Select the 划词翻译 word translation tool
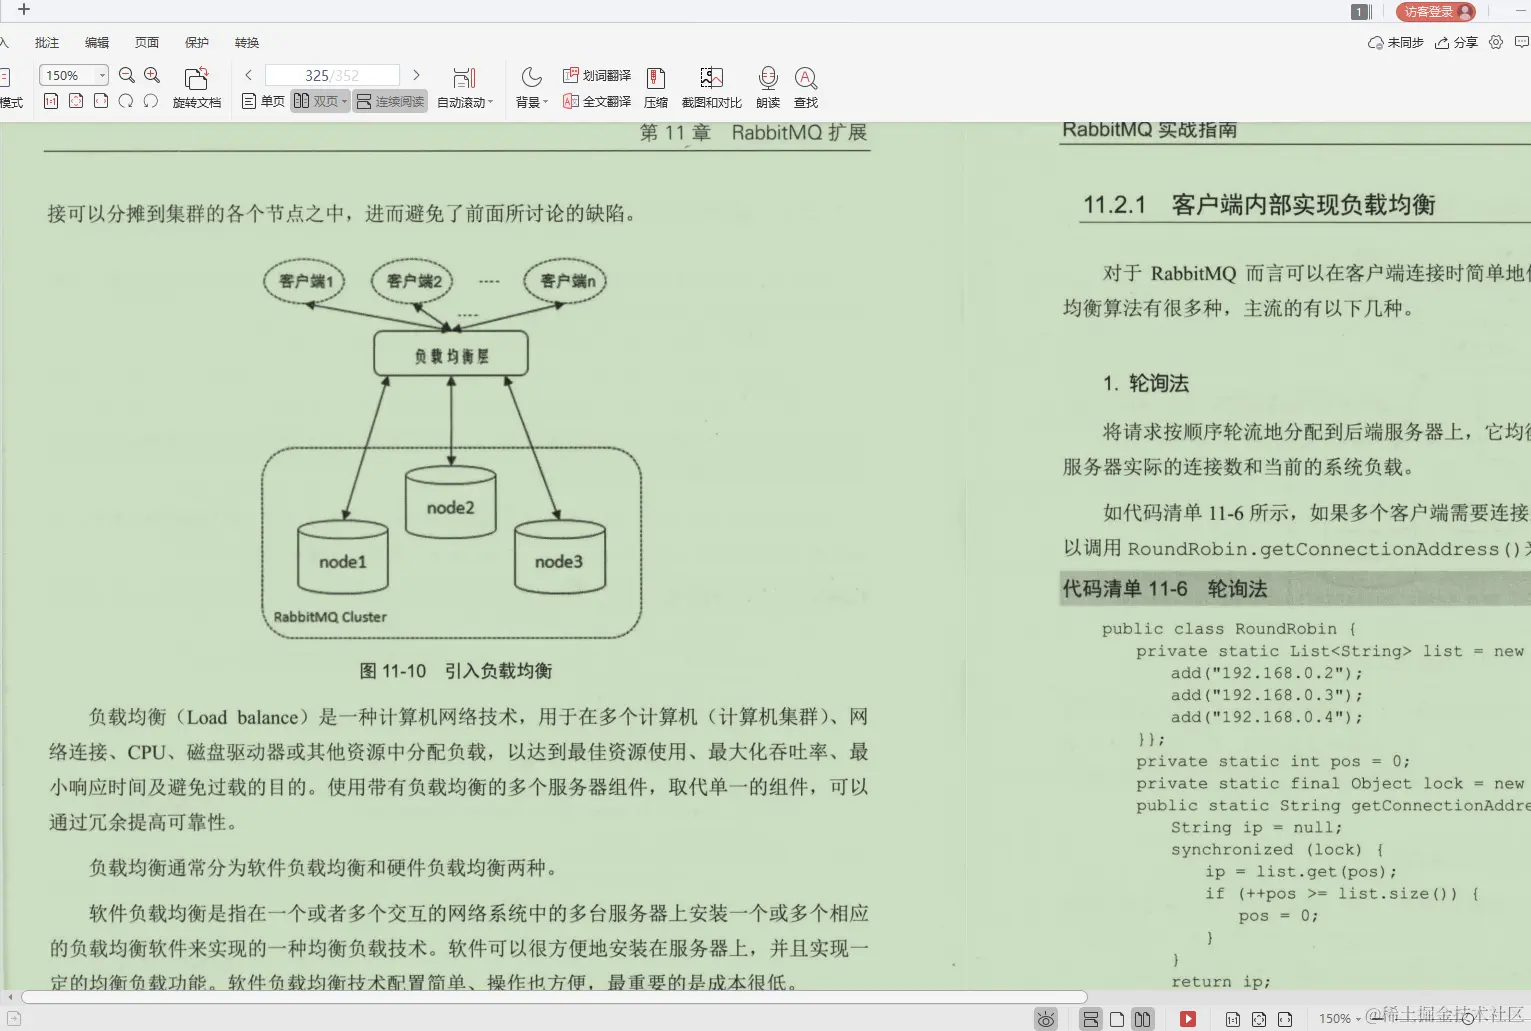1531x1031 pixels. (597, 74)
